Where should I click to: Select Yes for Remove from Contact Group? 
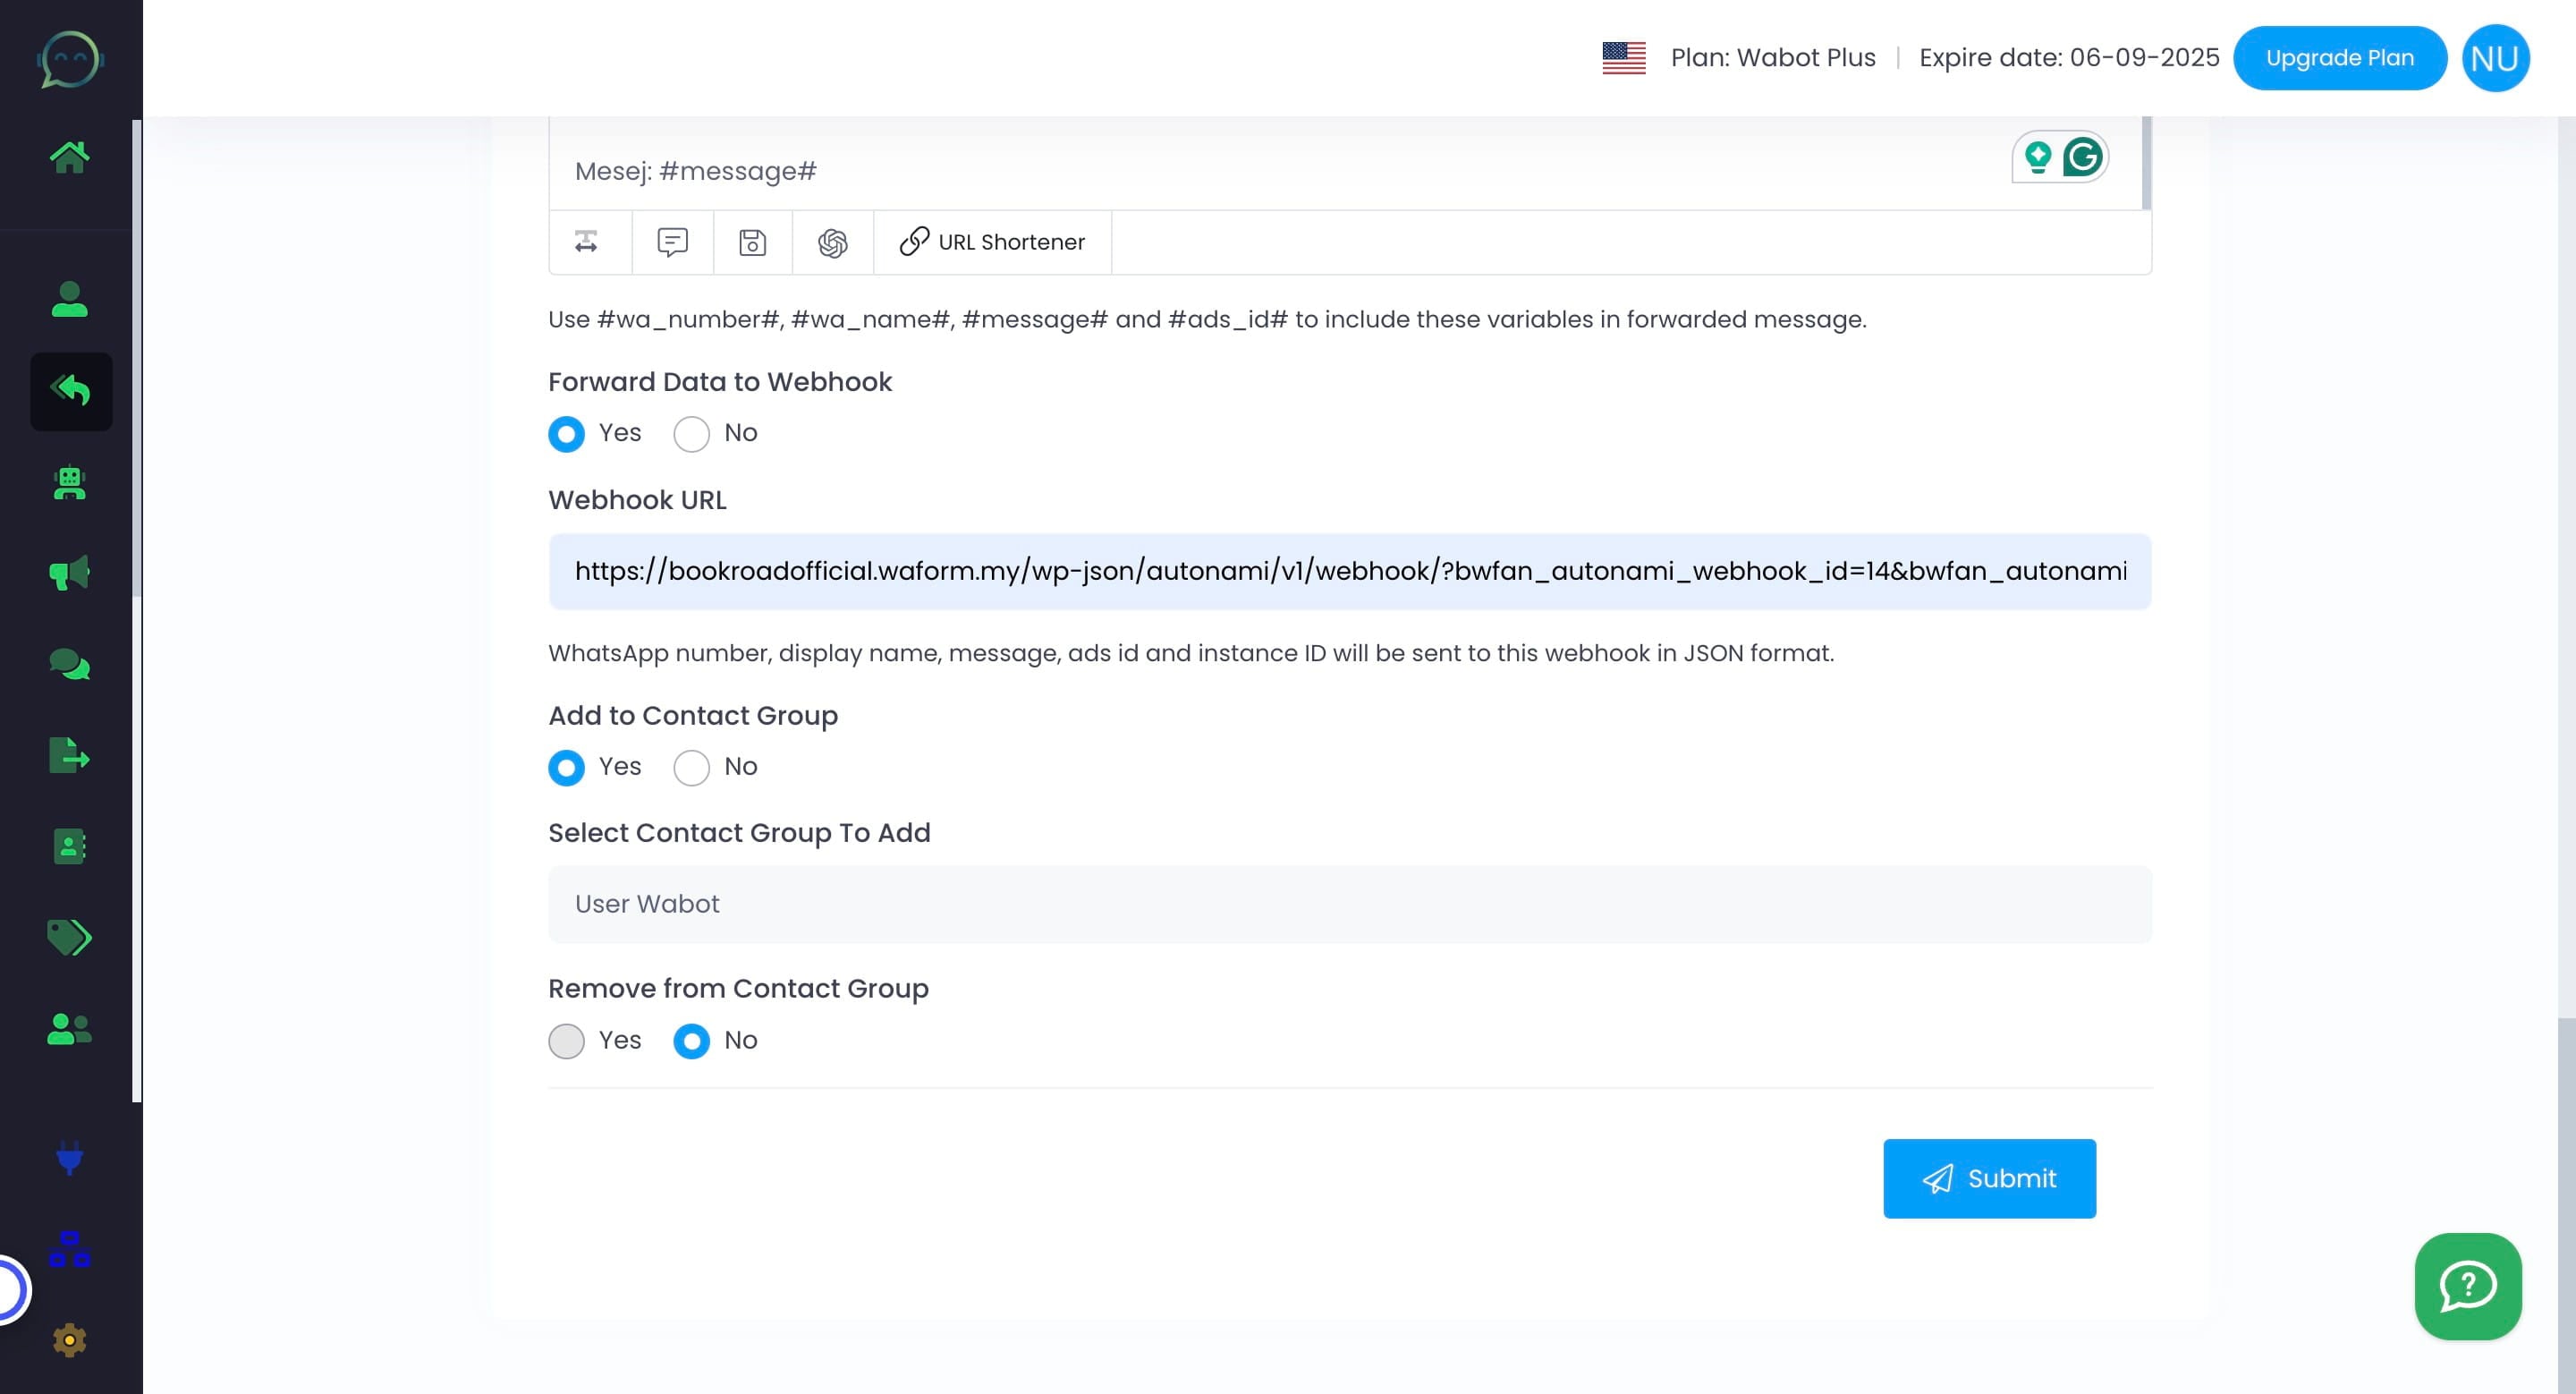(566, 1041)
